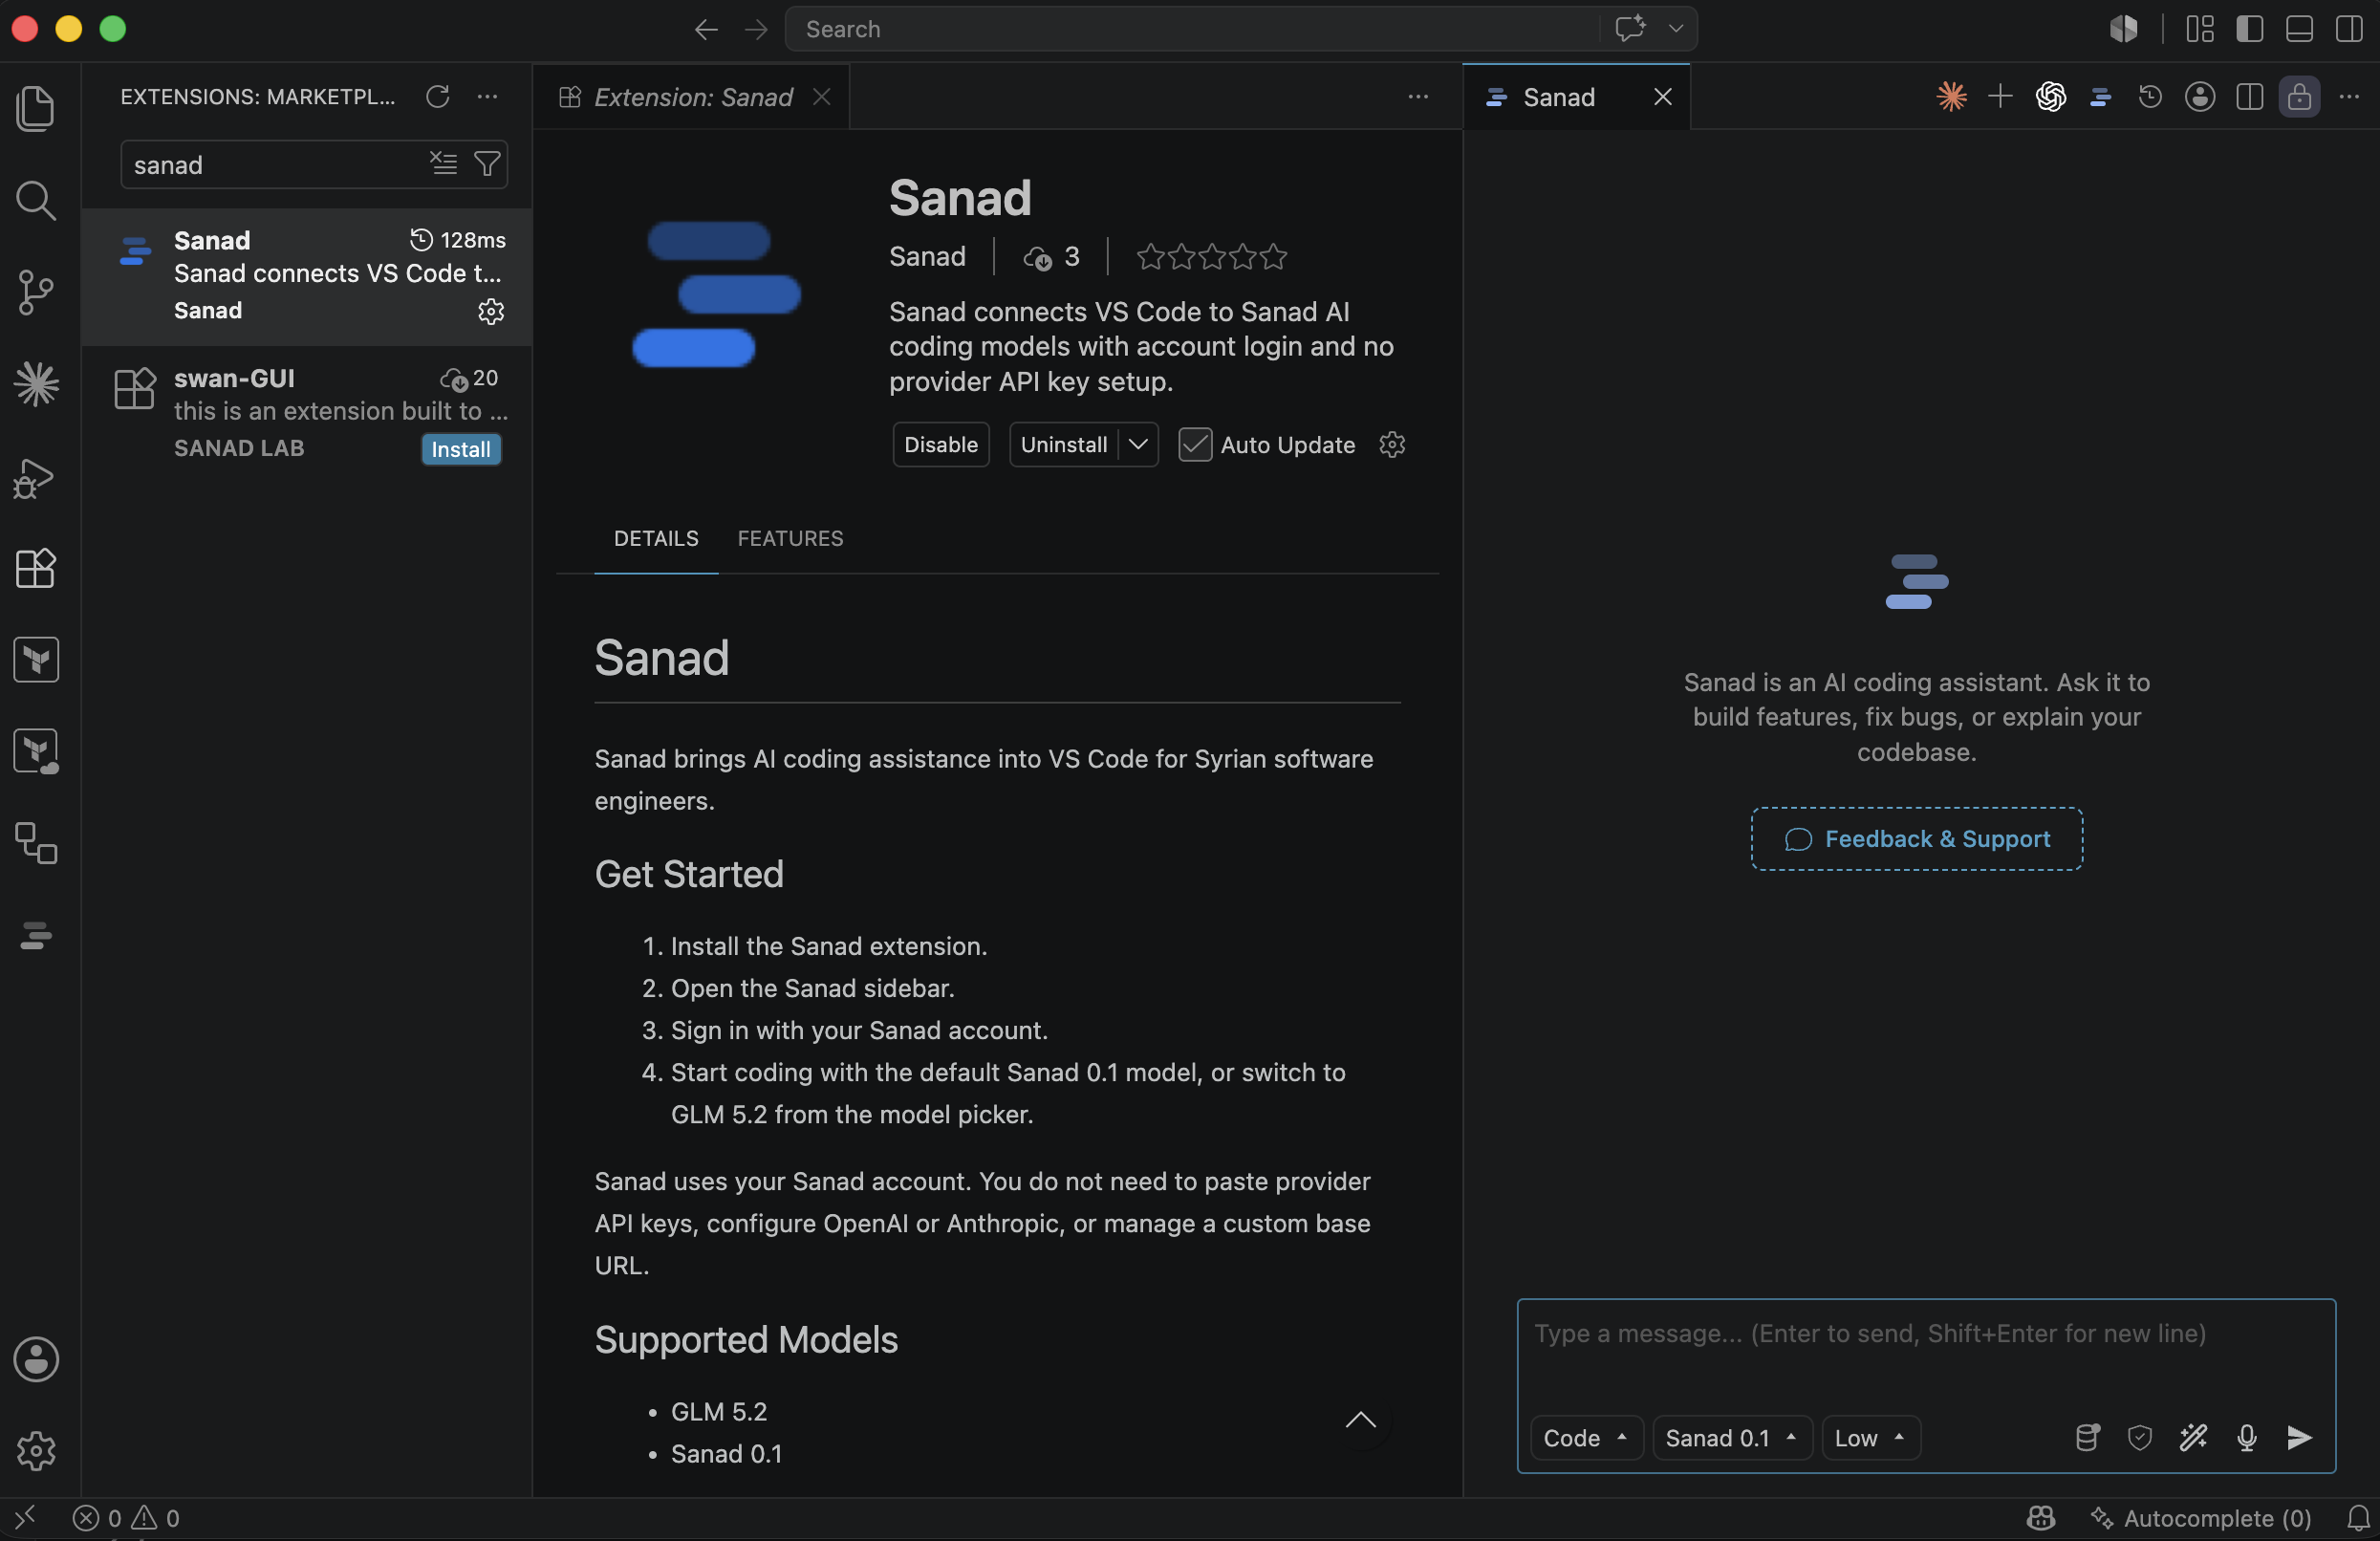Click the Feedback & Support button
Viewport: 2380px width, 1541px height.
point(1916,838)
